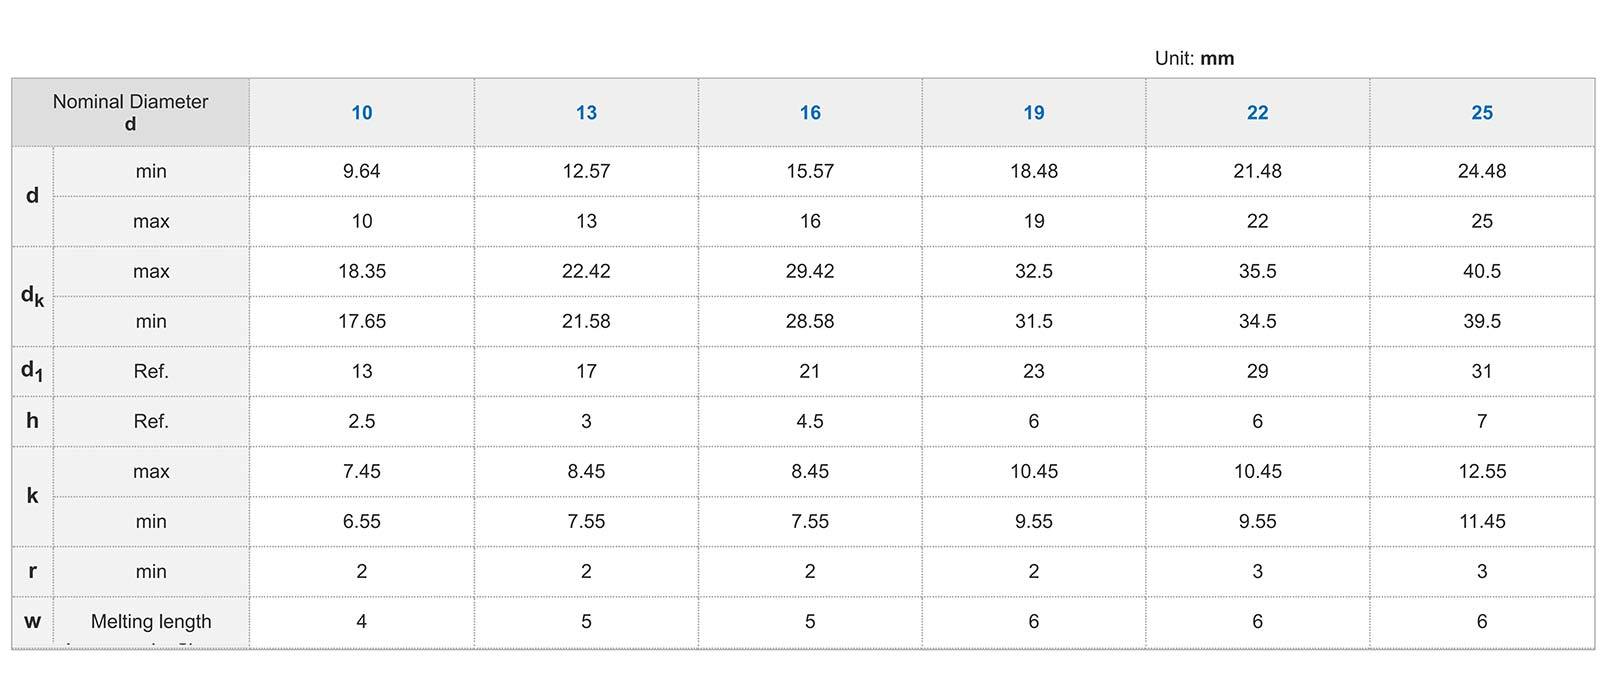1600x700 pixels.
Task: Click the blue 19 diameter header
Action: pyautogui.click(x=1034, y=113)
